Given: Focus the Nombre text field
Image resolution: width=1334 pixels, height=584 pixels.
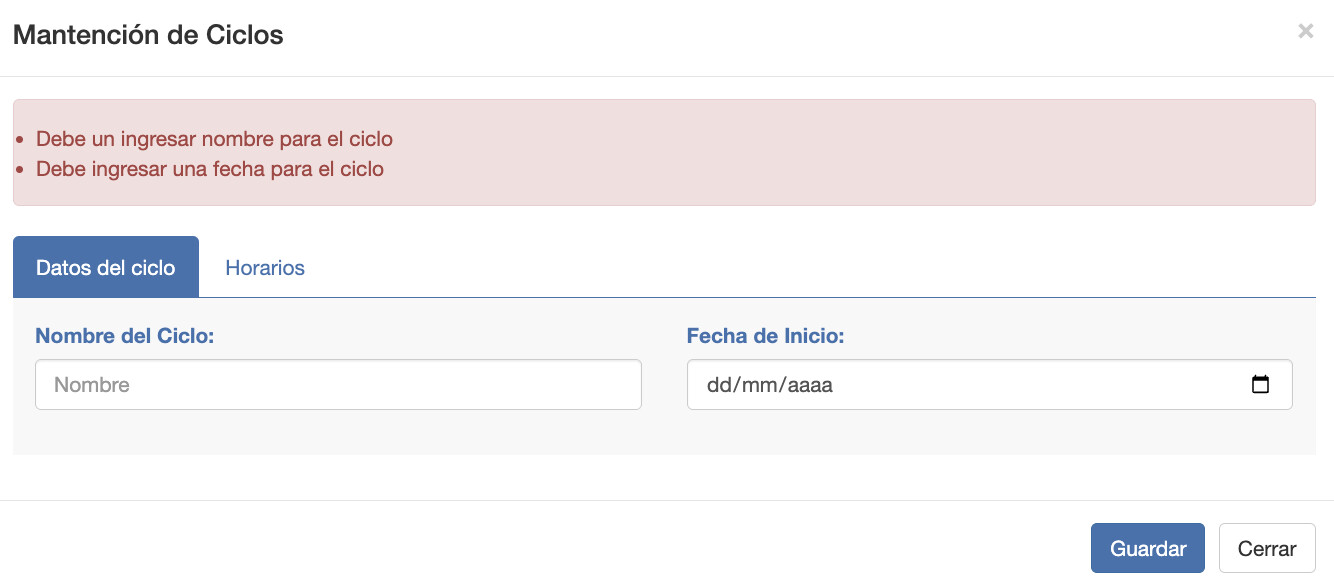Looking at the screenshot, I should click(x=338, y=384).
